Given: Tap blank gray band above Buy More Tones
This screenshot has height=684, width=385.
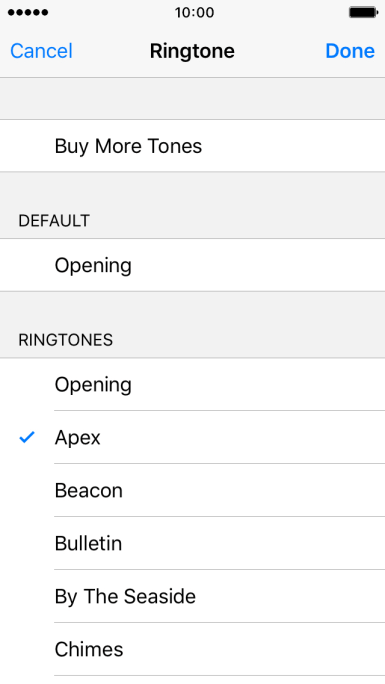Looking at the screenshot, I should click(192, 99).
